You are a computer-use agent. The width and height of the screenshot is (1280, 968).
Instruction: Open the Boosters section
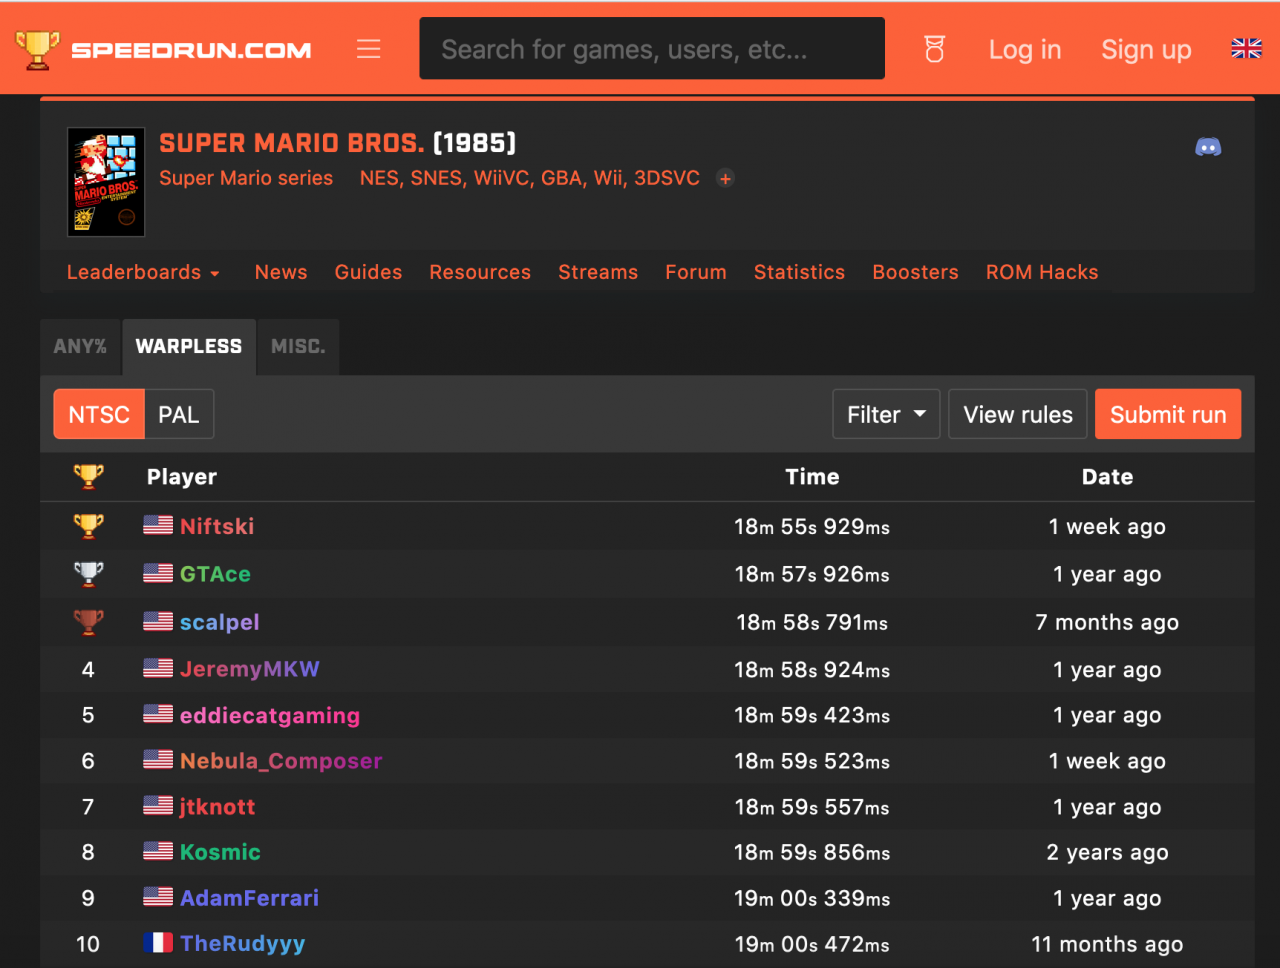[x=915, y=272]
